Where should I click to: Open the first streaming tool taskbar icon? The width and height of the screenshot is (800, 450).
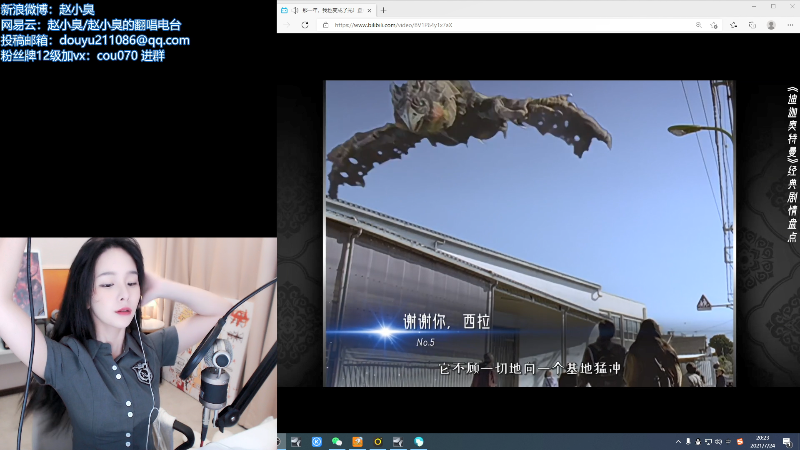tap(296, 442)
